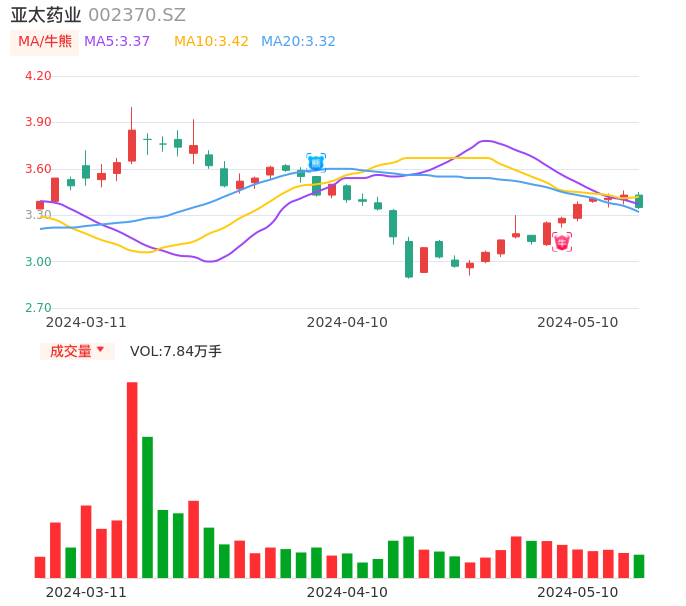
Task: Click the 2024-04-10 date under volume chart
Action: click(347, 592)
